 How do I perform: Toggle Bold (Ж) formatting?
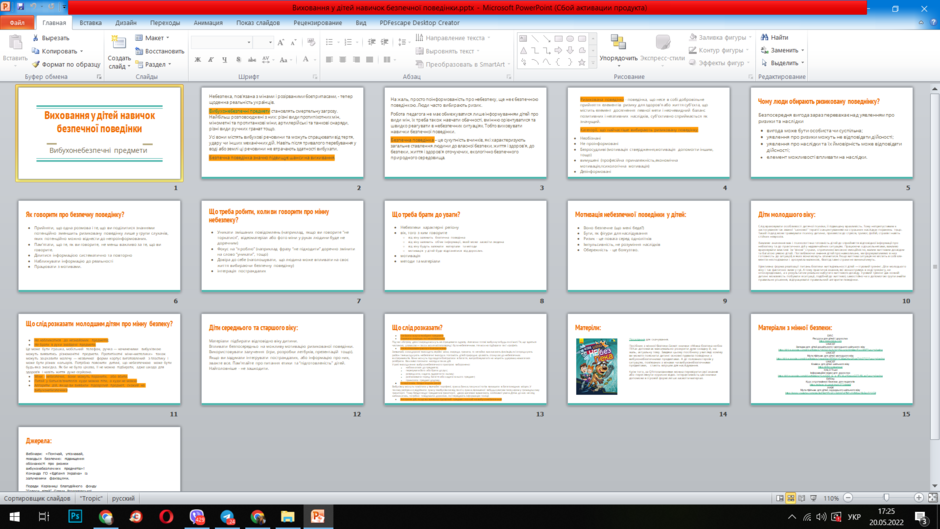(198, 60)
